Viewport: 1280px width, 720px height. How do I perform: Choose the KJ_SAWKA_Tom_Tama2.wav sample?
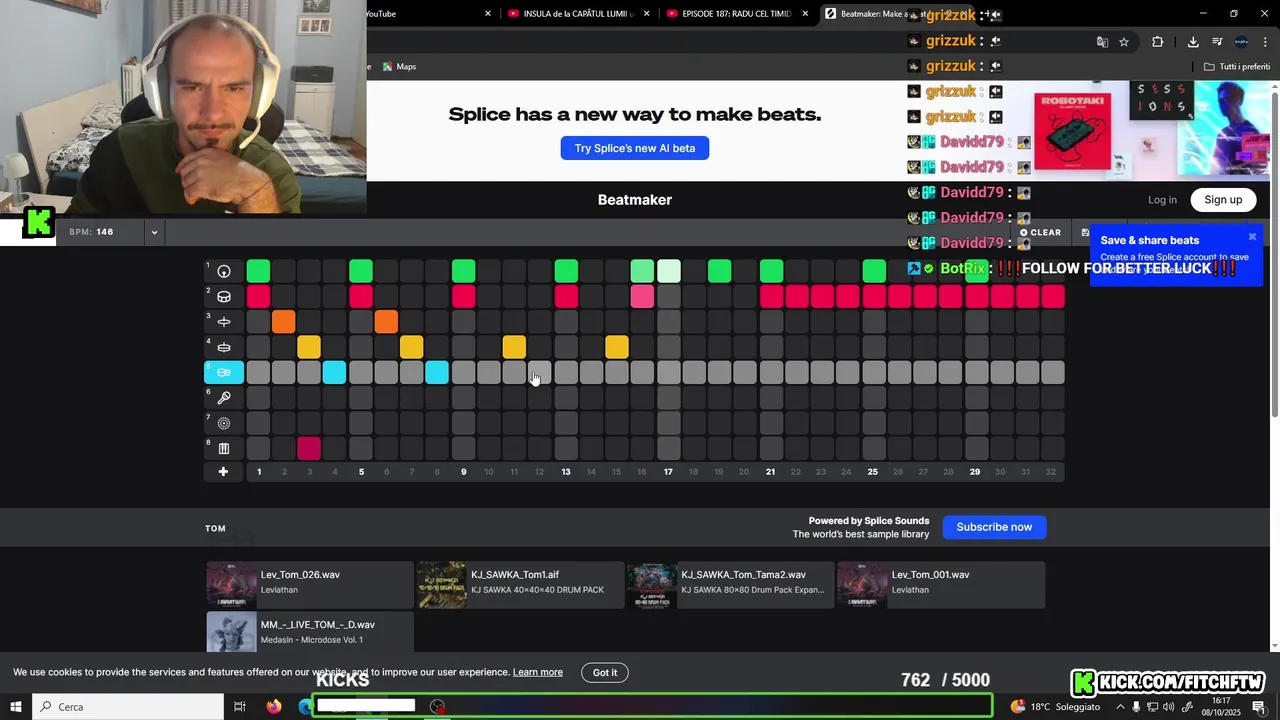click(x=729, y=584)
